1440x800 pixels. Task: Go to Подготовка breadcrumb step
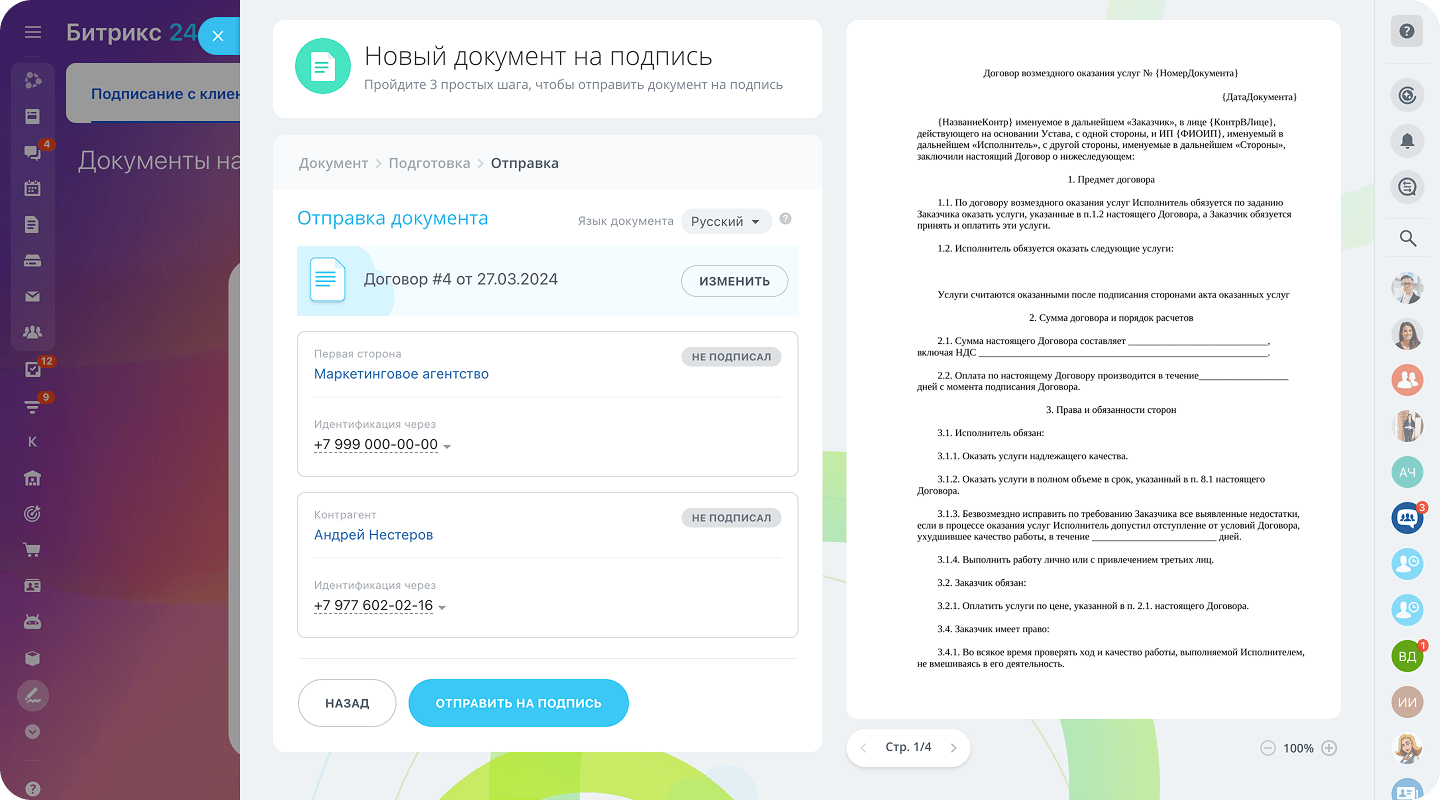click(x=429, y=163)
